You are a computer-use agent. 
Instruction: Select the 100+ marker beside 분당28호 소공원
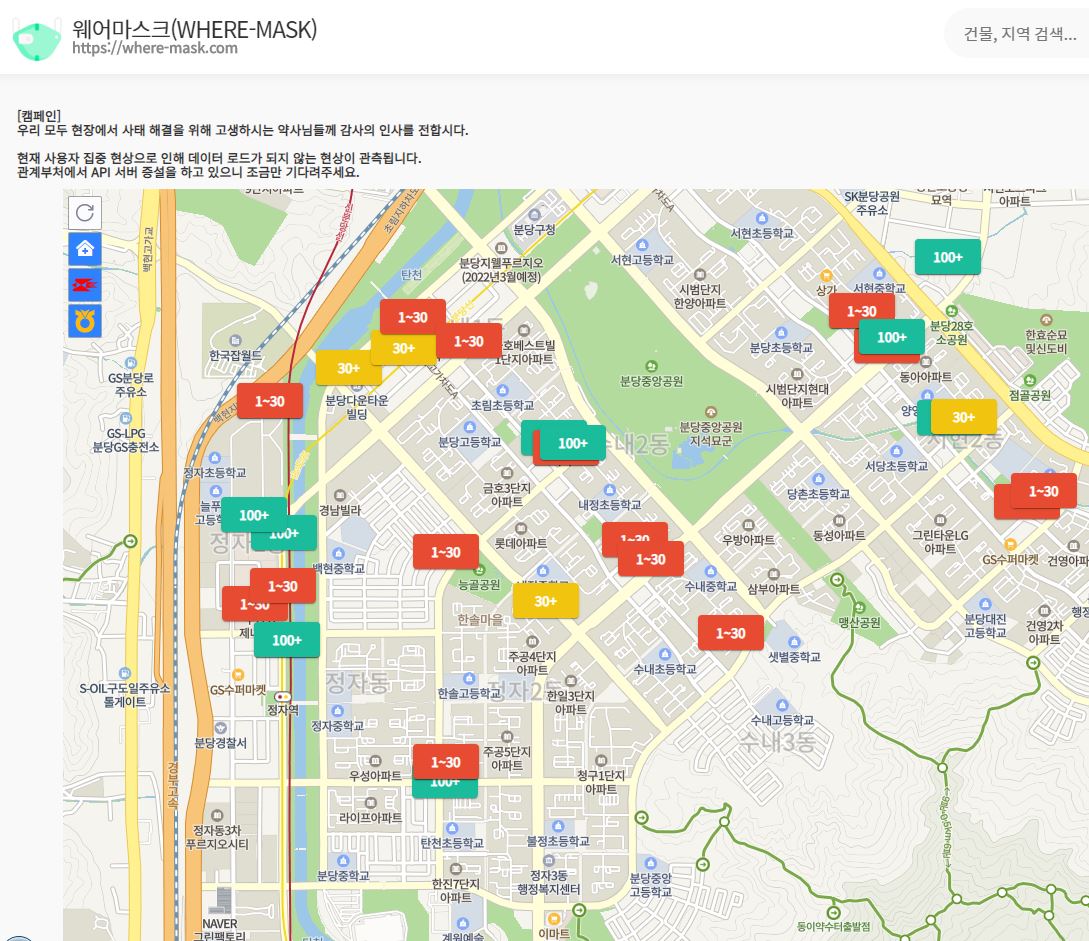(x=892, y=337)
